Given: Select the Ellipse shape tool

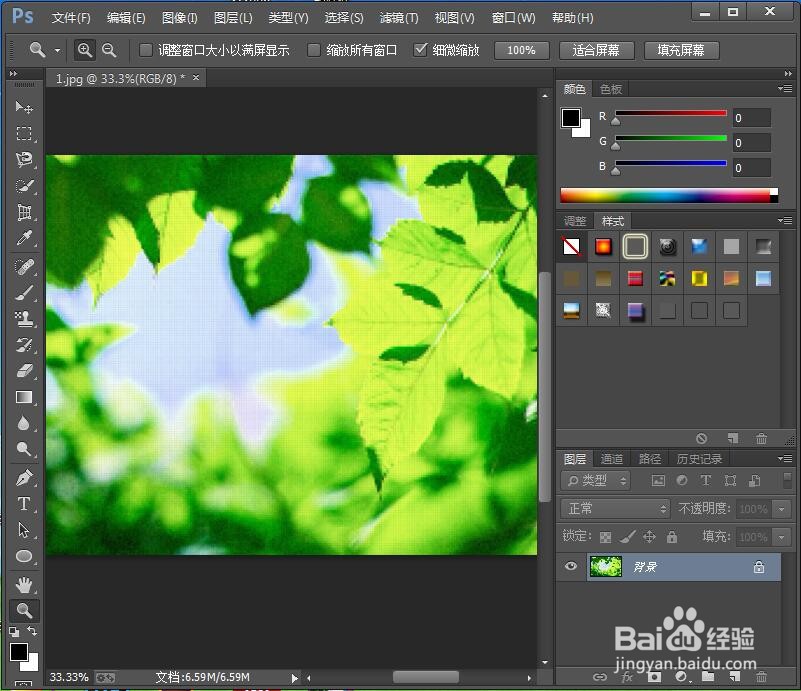Looking at the screenshot, I should pos(23,556).
